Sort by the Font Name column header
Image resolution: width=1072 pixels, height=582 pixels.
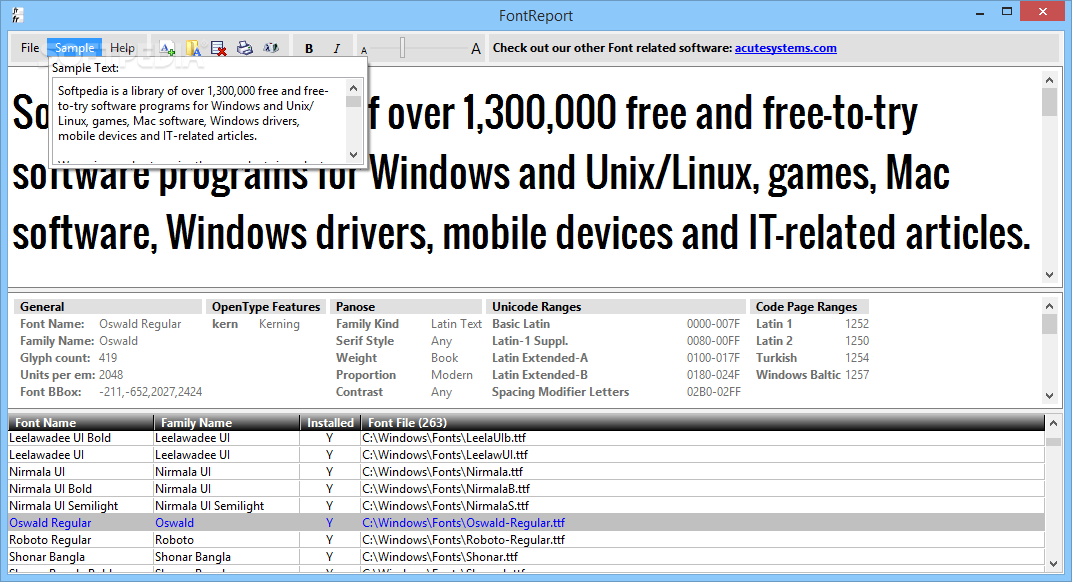(x=81, y=423)
